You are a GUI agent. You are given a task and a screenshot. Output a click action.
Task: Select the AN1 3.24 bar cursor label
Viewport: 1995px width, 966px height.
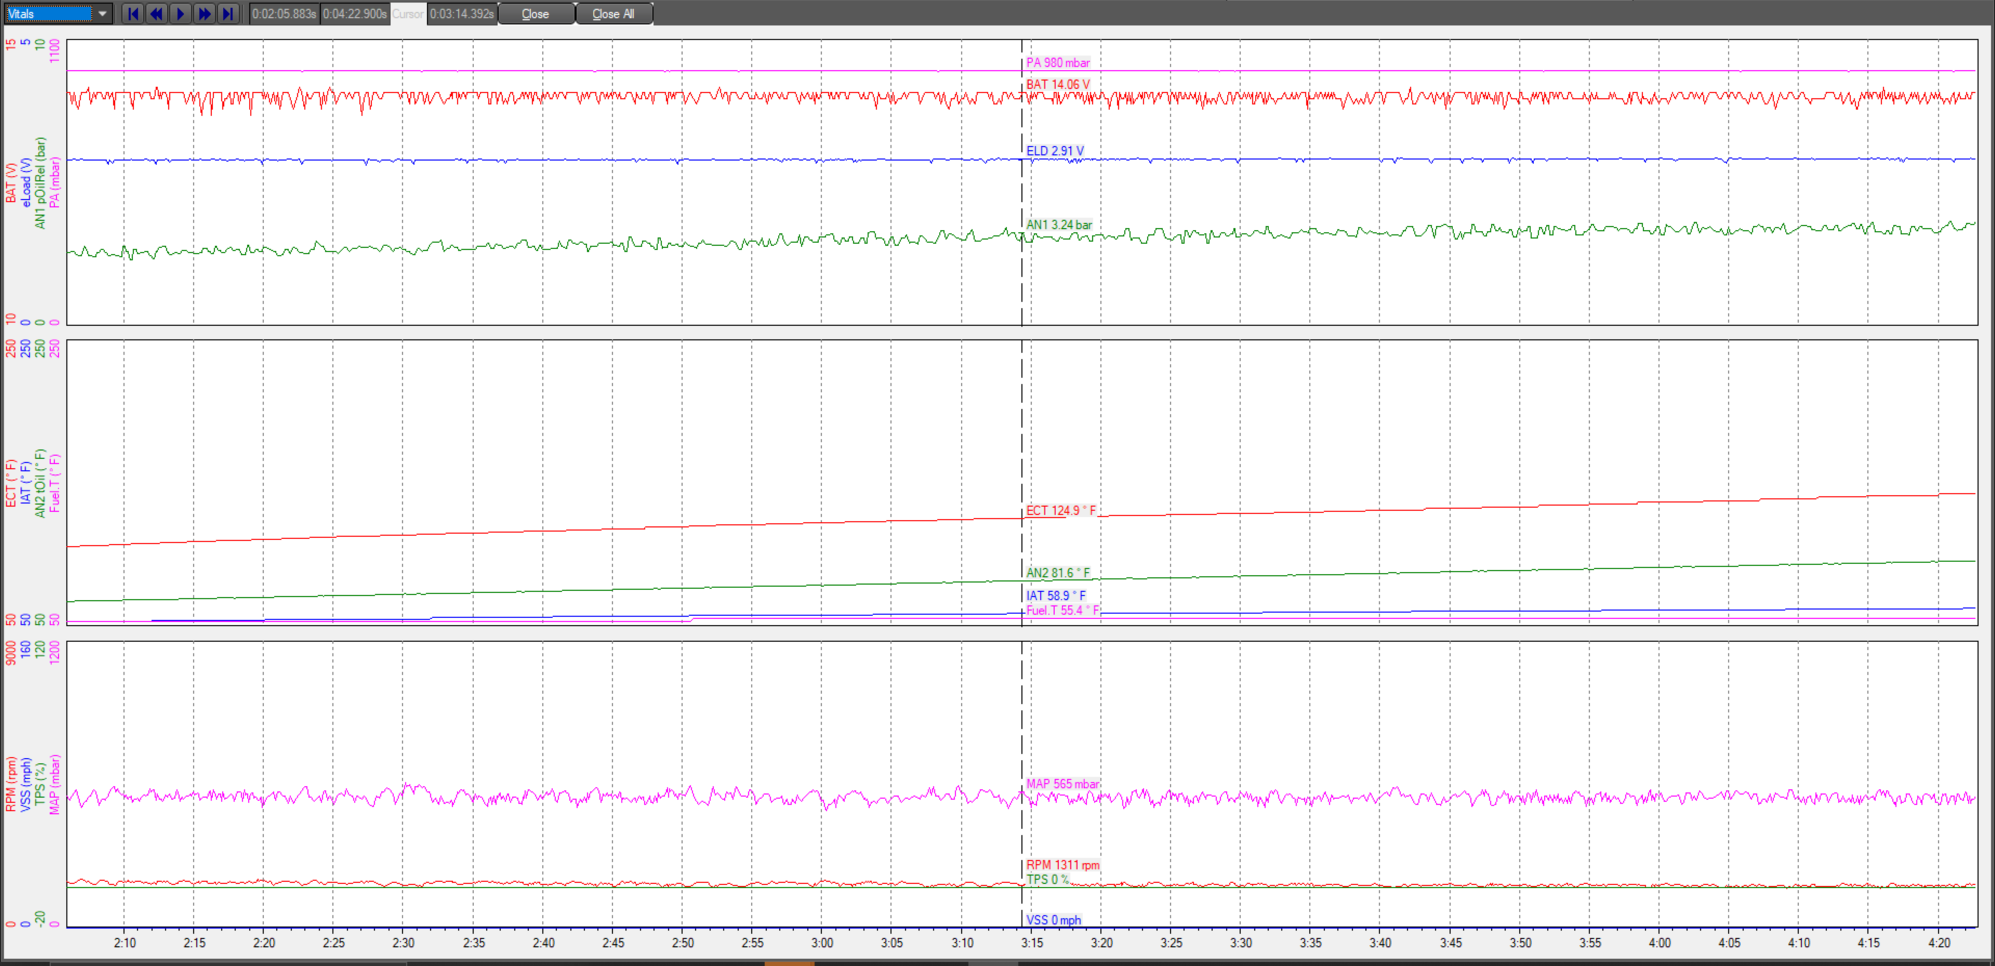(x=1058, y=225)
